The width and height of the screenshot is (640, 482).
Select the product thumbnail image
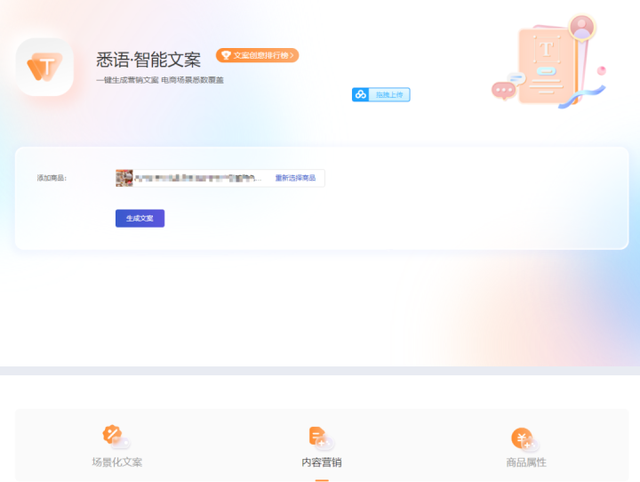pyautogui.click(x=124, y=178)
